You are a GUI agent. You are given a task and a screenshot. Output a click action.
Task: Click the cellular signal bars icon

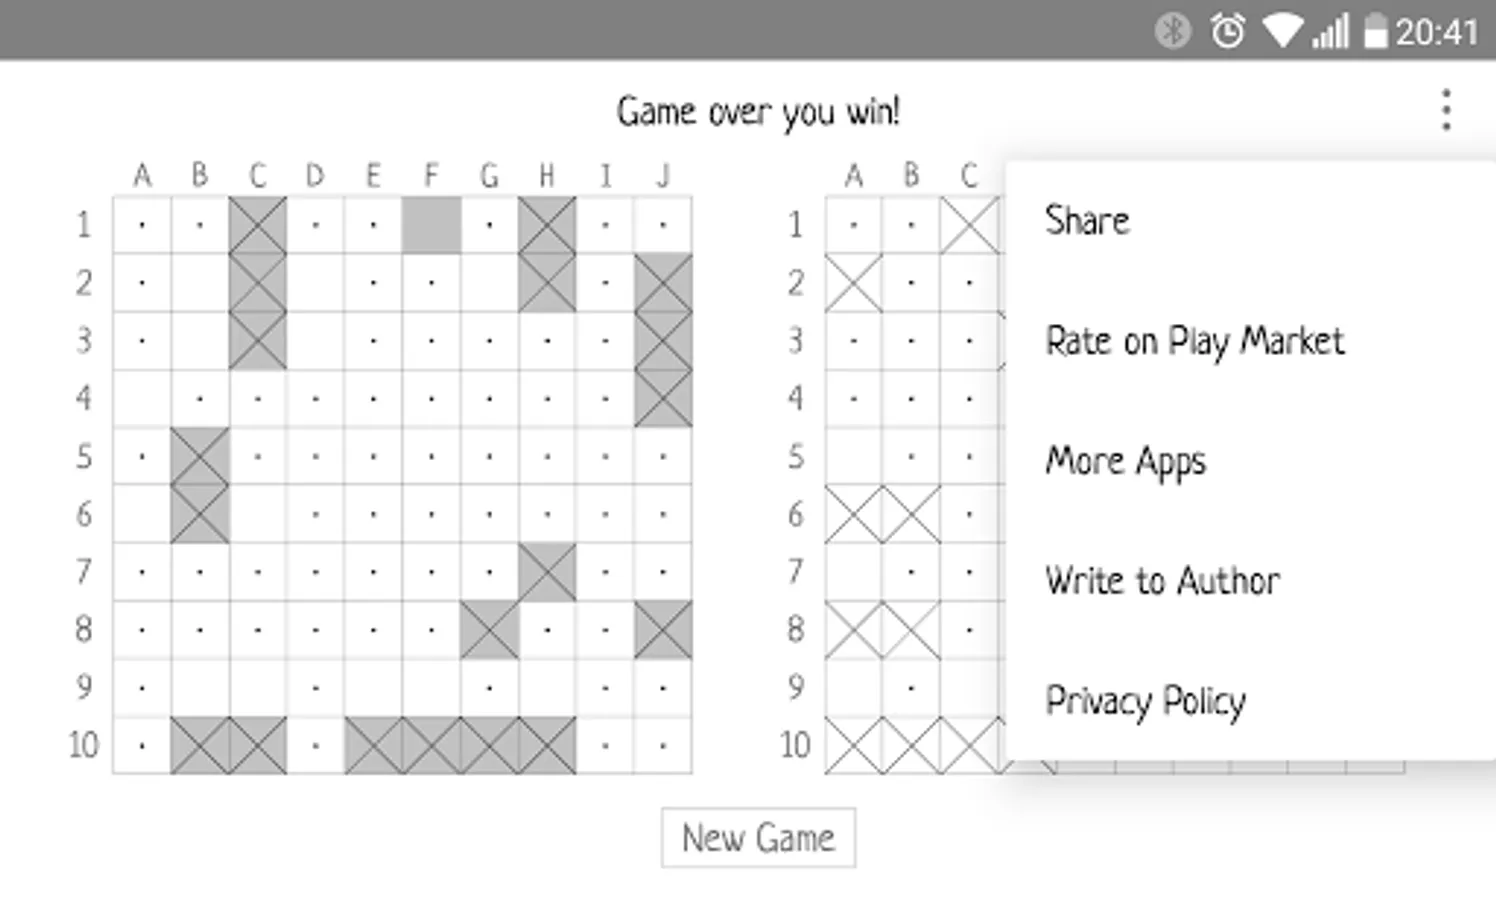point(1330,30)
